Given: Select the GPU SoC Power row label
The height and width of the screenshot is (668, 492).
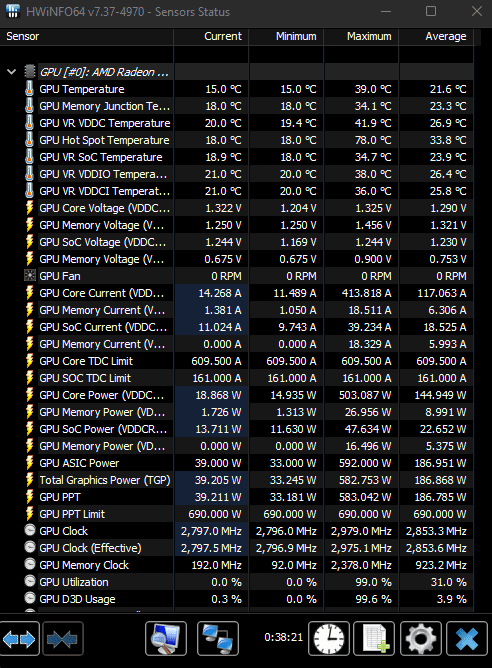Looking at the screenshot, I should coord(103,429).
